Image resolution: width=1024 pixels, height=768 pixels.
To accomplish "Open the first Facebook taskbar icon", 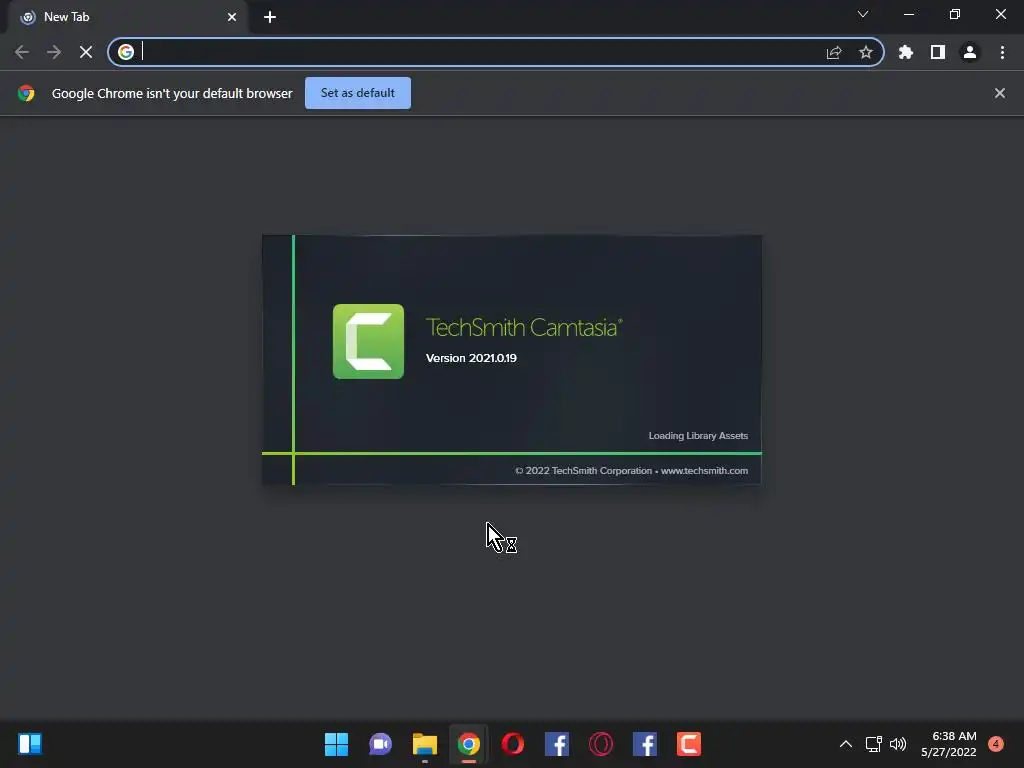I will (x=556, y=744).
